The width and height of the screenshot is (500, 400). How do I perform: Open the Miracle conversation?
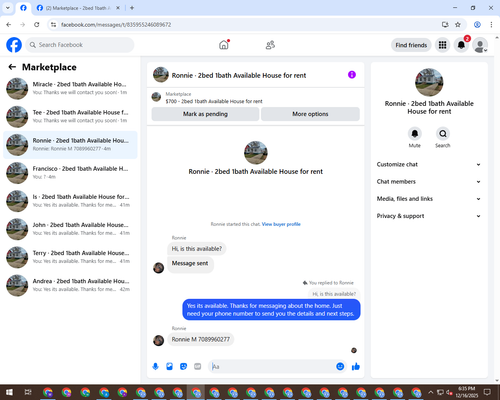coord(70,89)
